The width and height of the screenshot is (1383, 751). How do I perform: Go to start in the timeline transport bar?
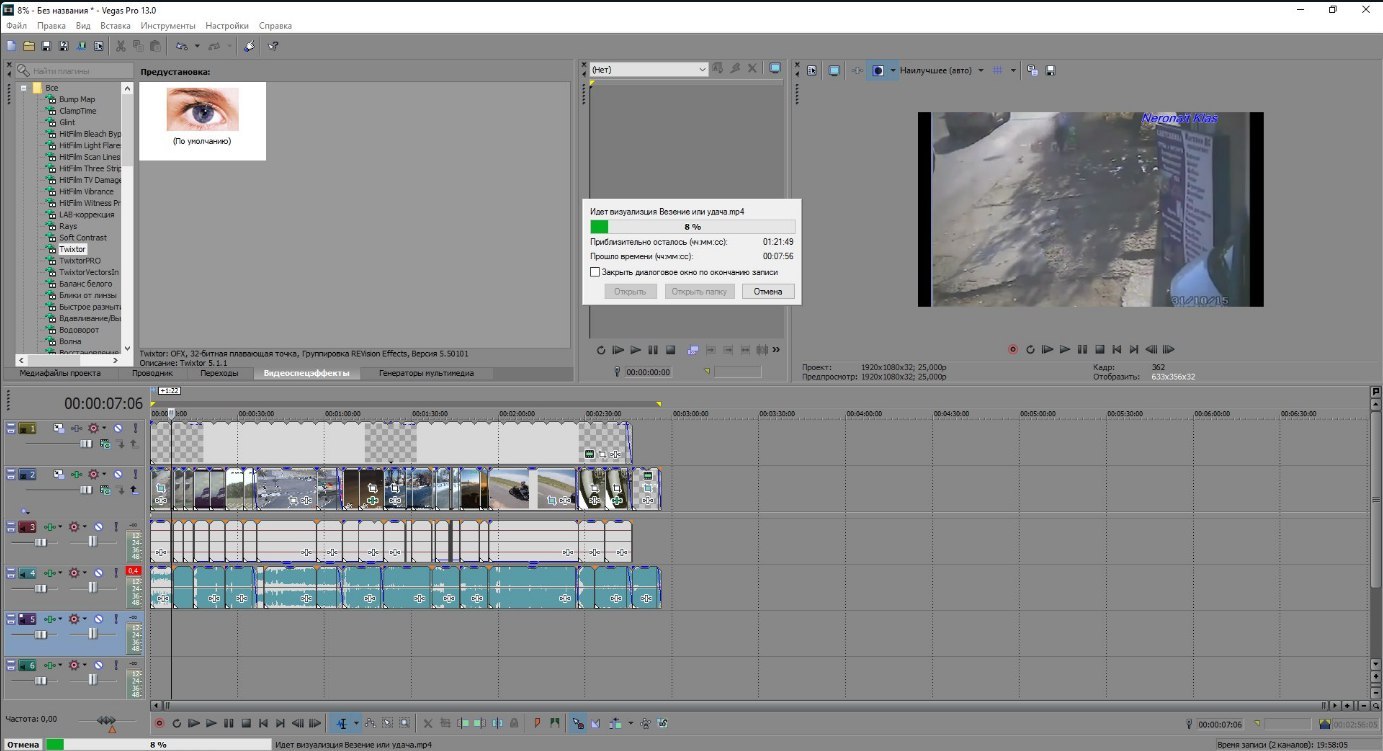tap(263, 723)
